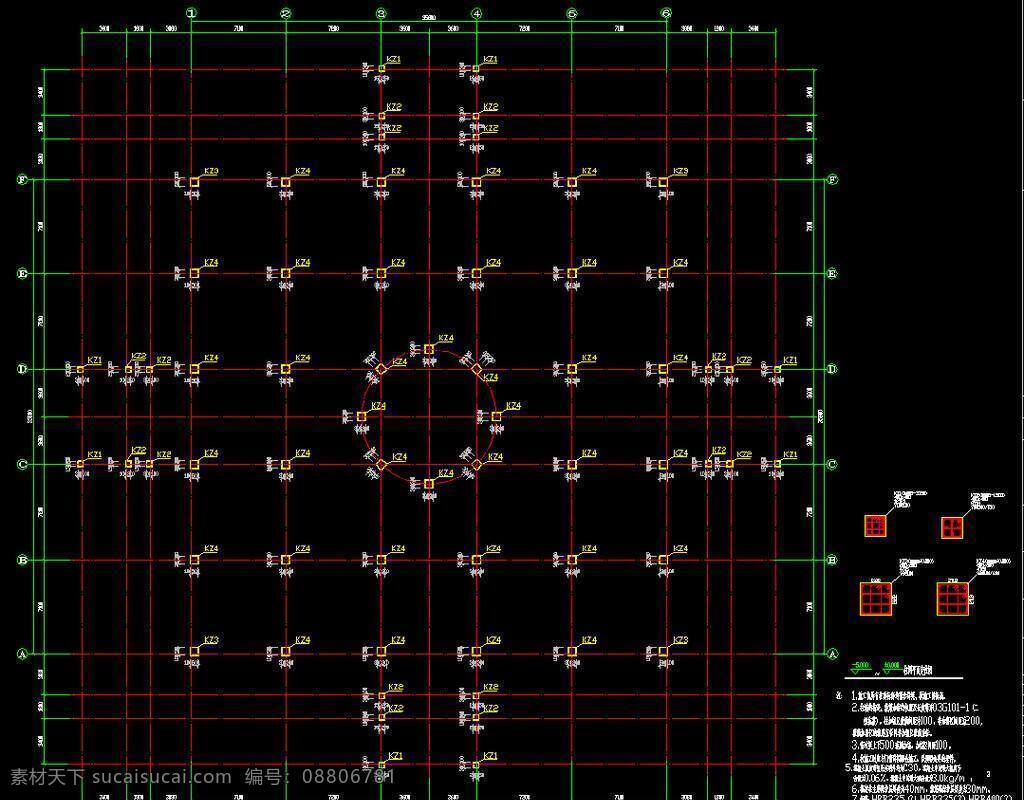The height and width of the screenshot is (800, 1024).
Task: Click KZ1 label on axis 3 at top
Action: point(394,59)
